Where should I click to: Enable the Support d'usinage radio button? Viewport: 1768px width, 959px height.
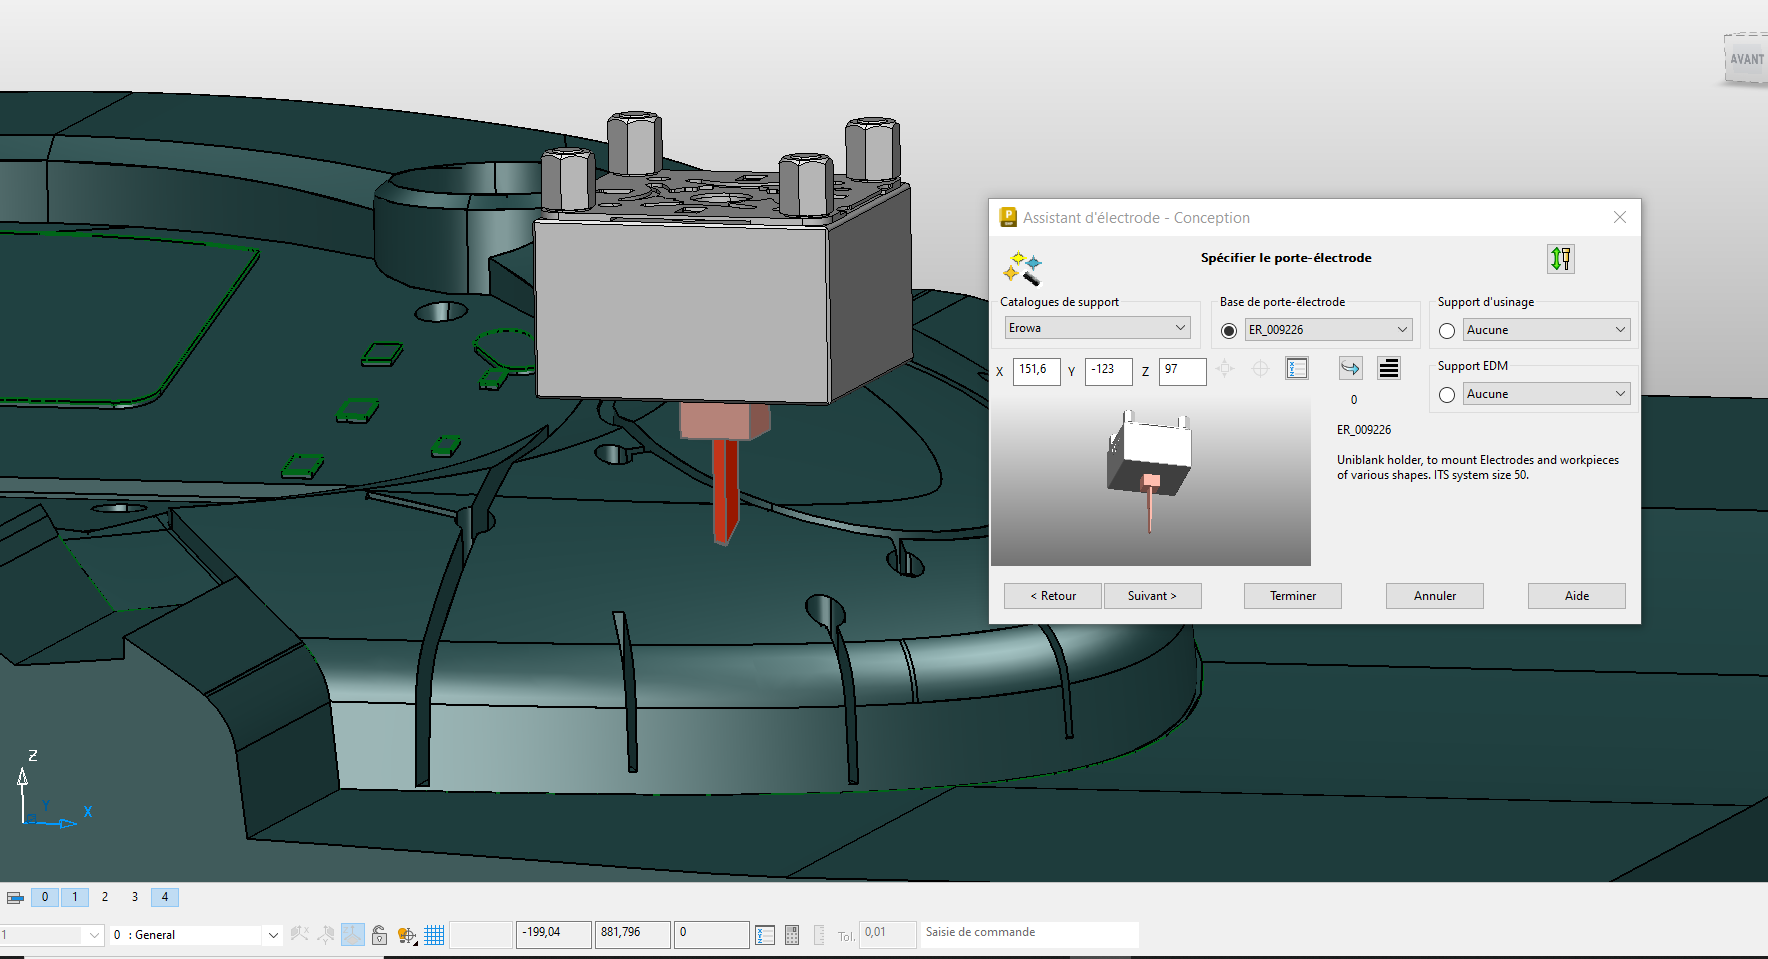1446,331
